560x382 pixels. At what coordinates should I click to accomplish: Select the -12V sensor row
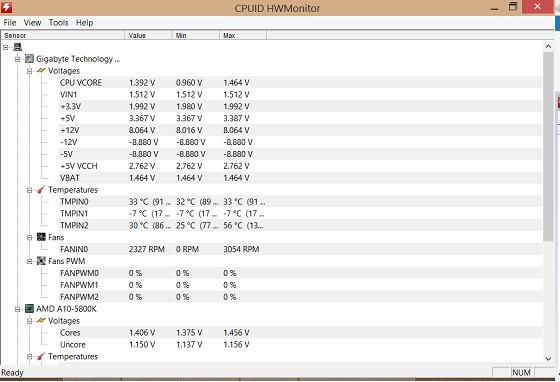pos(300,142)
